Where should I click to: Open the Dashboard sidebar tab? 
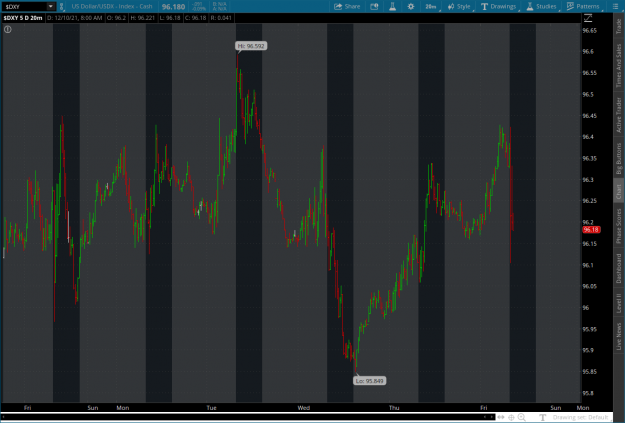click(x=619, y=268)
